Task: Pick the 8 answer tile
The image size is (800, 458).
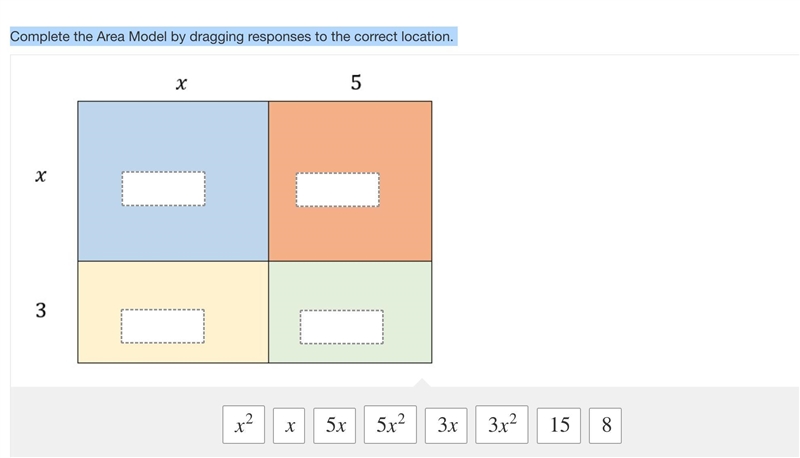Action: point(605,425)
